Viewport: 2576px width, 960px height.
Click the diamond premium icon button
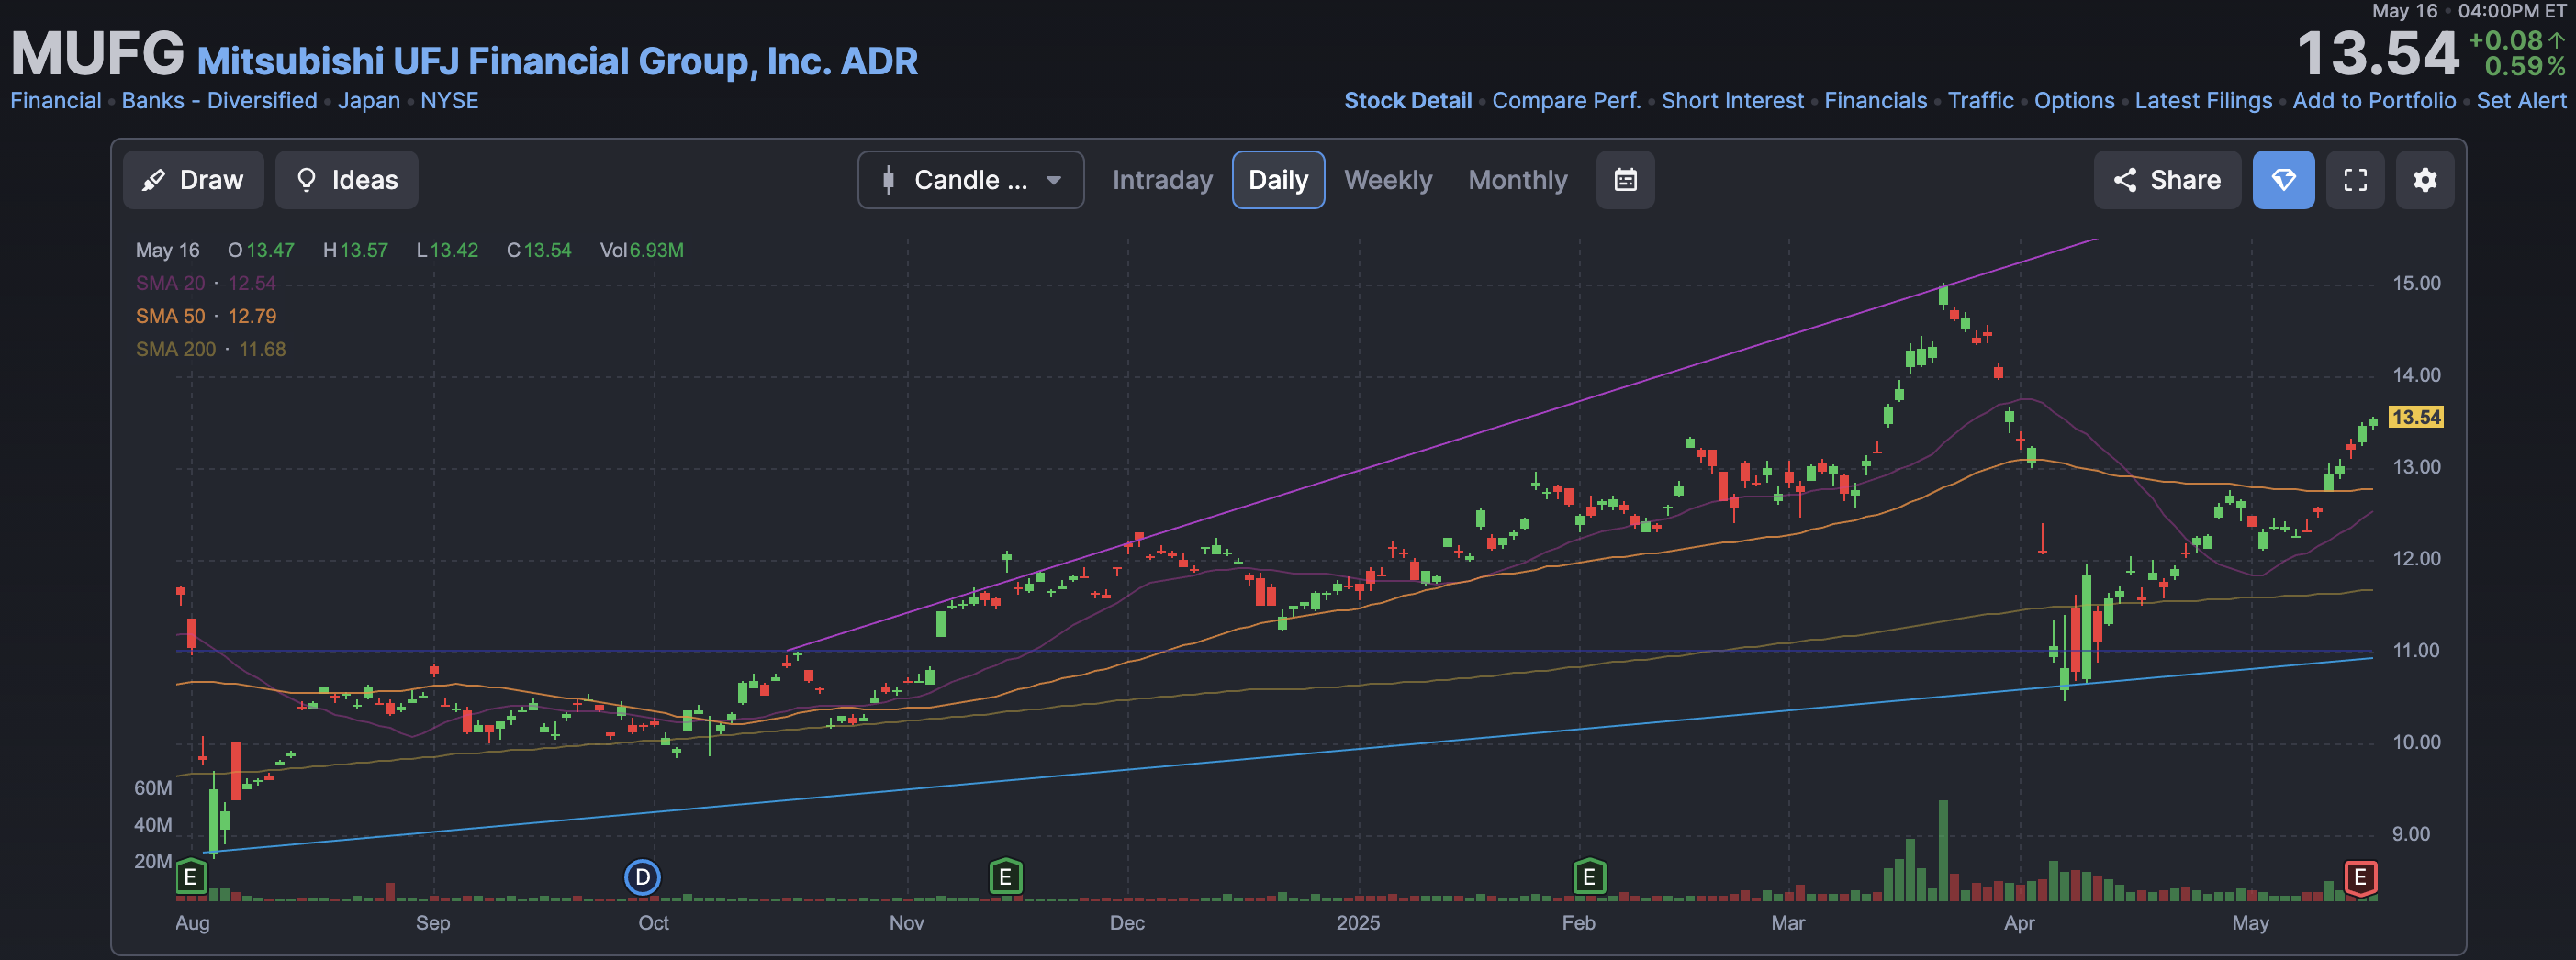tap(2283, 180)
